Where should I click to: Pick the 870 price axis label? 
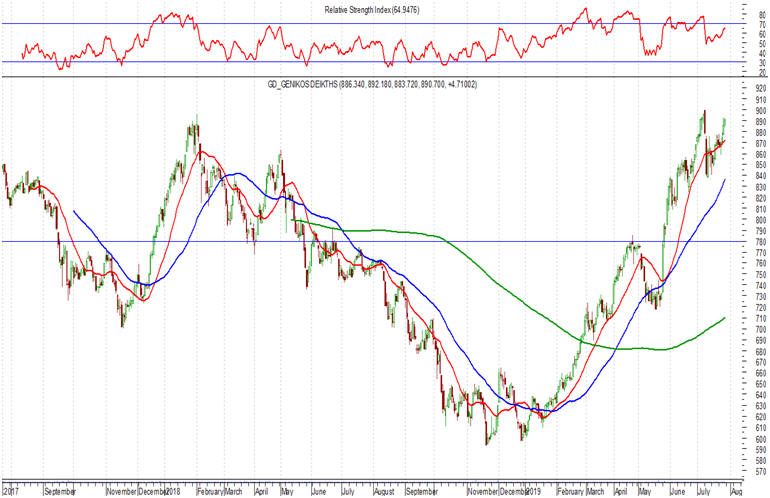761,143
